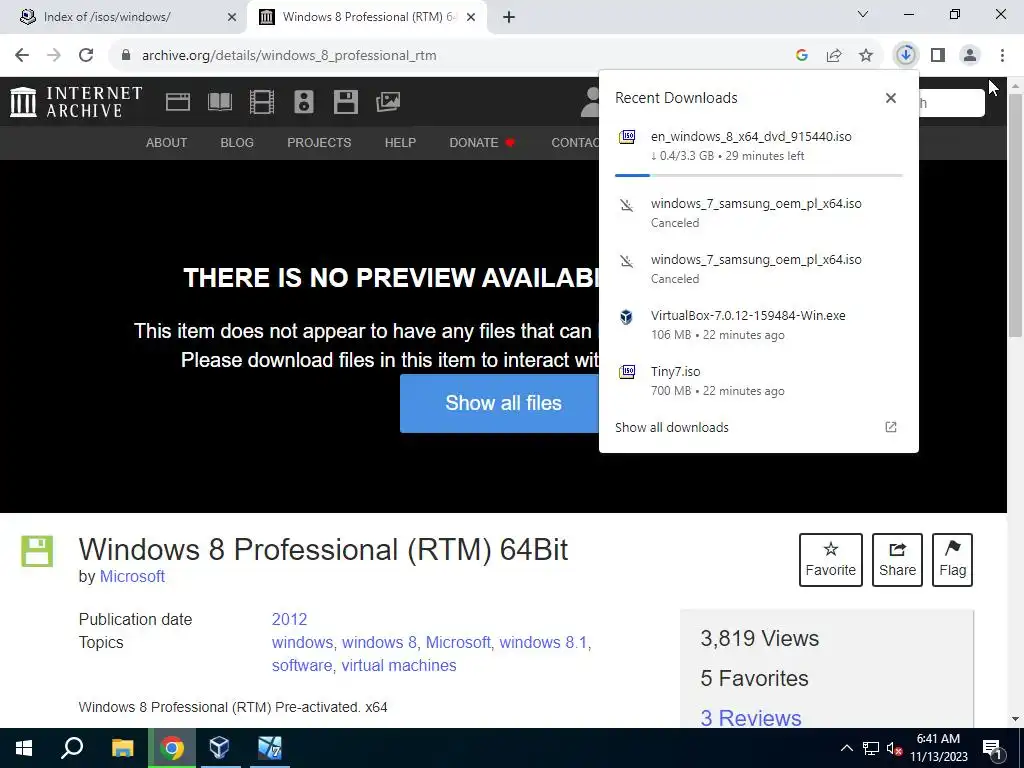Close the Index of /isos/windows/ tab

[232, 18]
